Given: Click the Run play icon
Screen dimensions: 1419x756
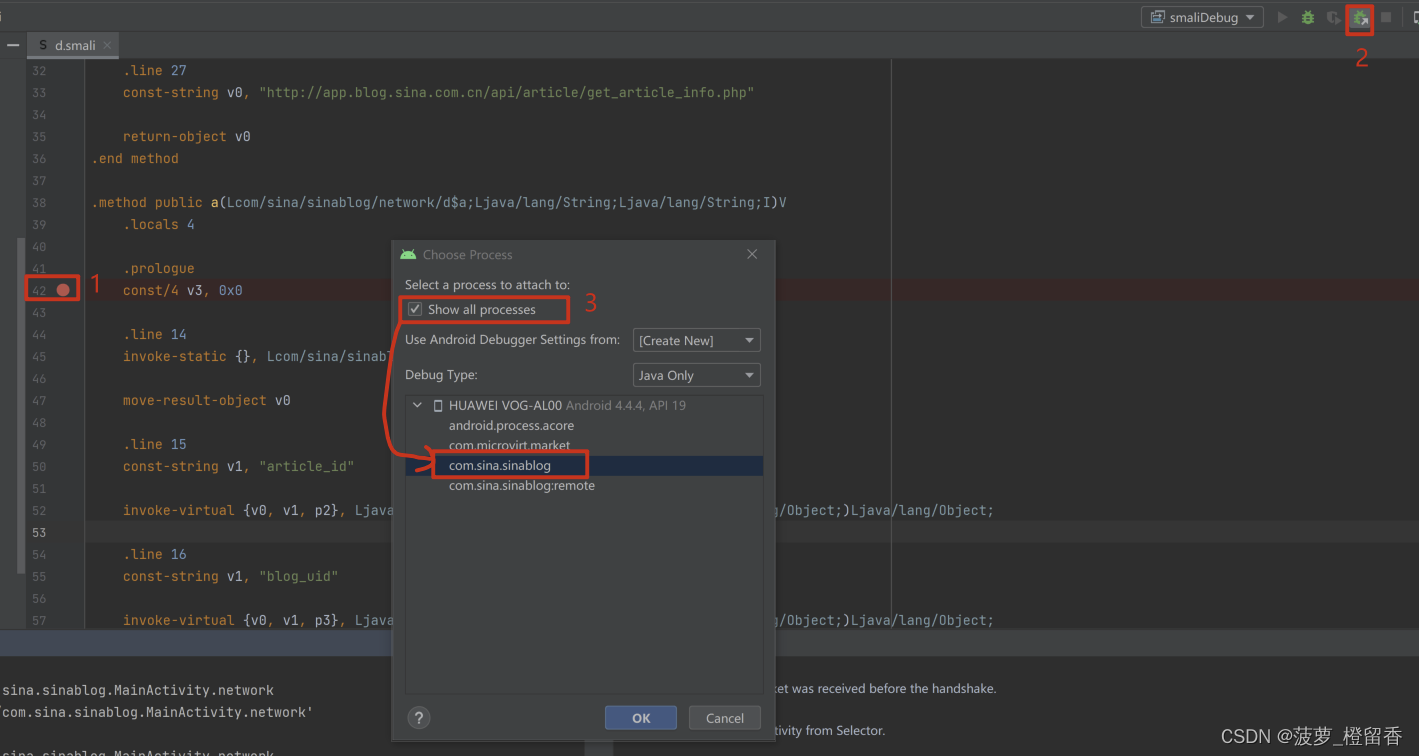Looking at the screenshot, I should [1282, 17].
